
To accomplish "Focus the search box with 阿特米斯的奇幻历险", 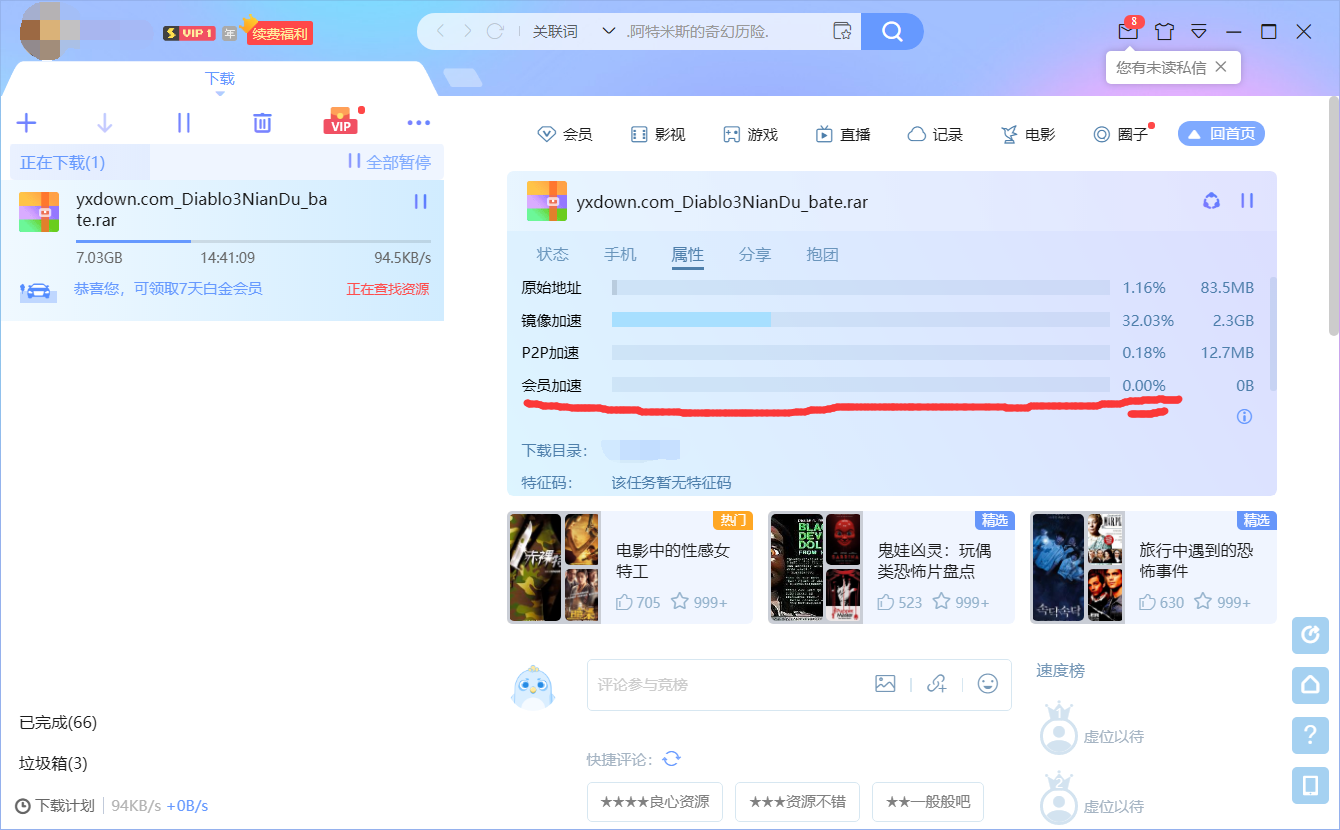I will click(725, 31).
